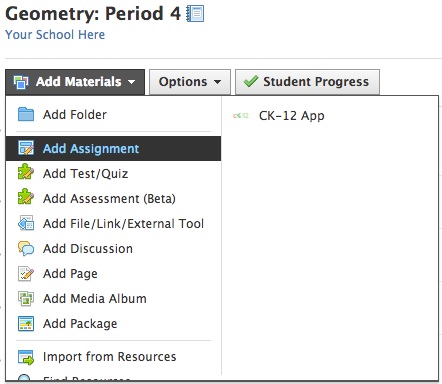Click the Add Discussion speech bubbles icon

26,248
